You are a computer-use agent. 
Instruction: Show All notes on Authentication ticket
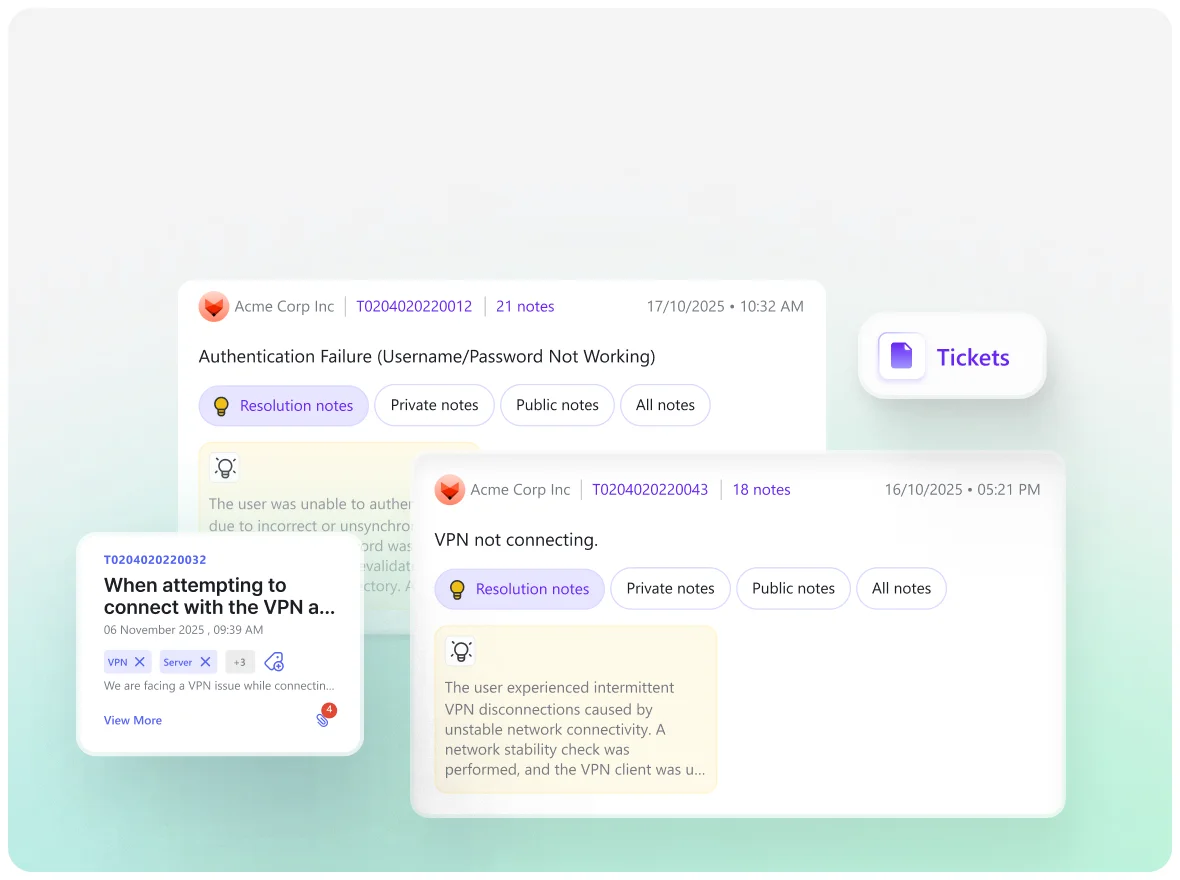[665, 405]
